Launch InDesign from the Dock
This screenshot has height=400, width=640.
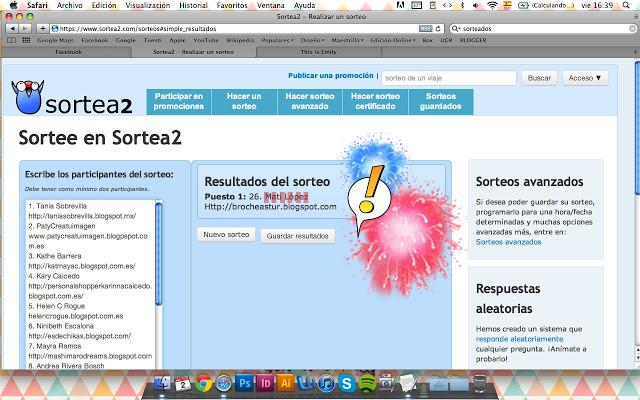(x=265, y=383)
